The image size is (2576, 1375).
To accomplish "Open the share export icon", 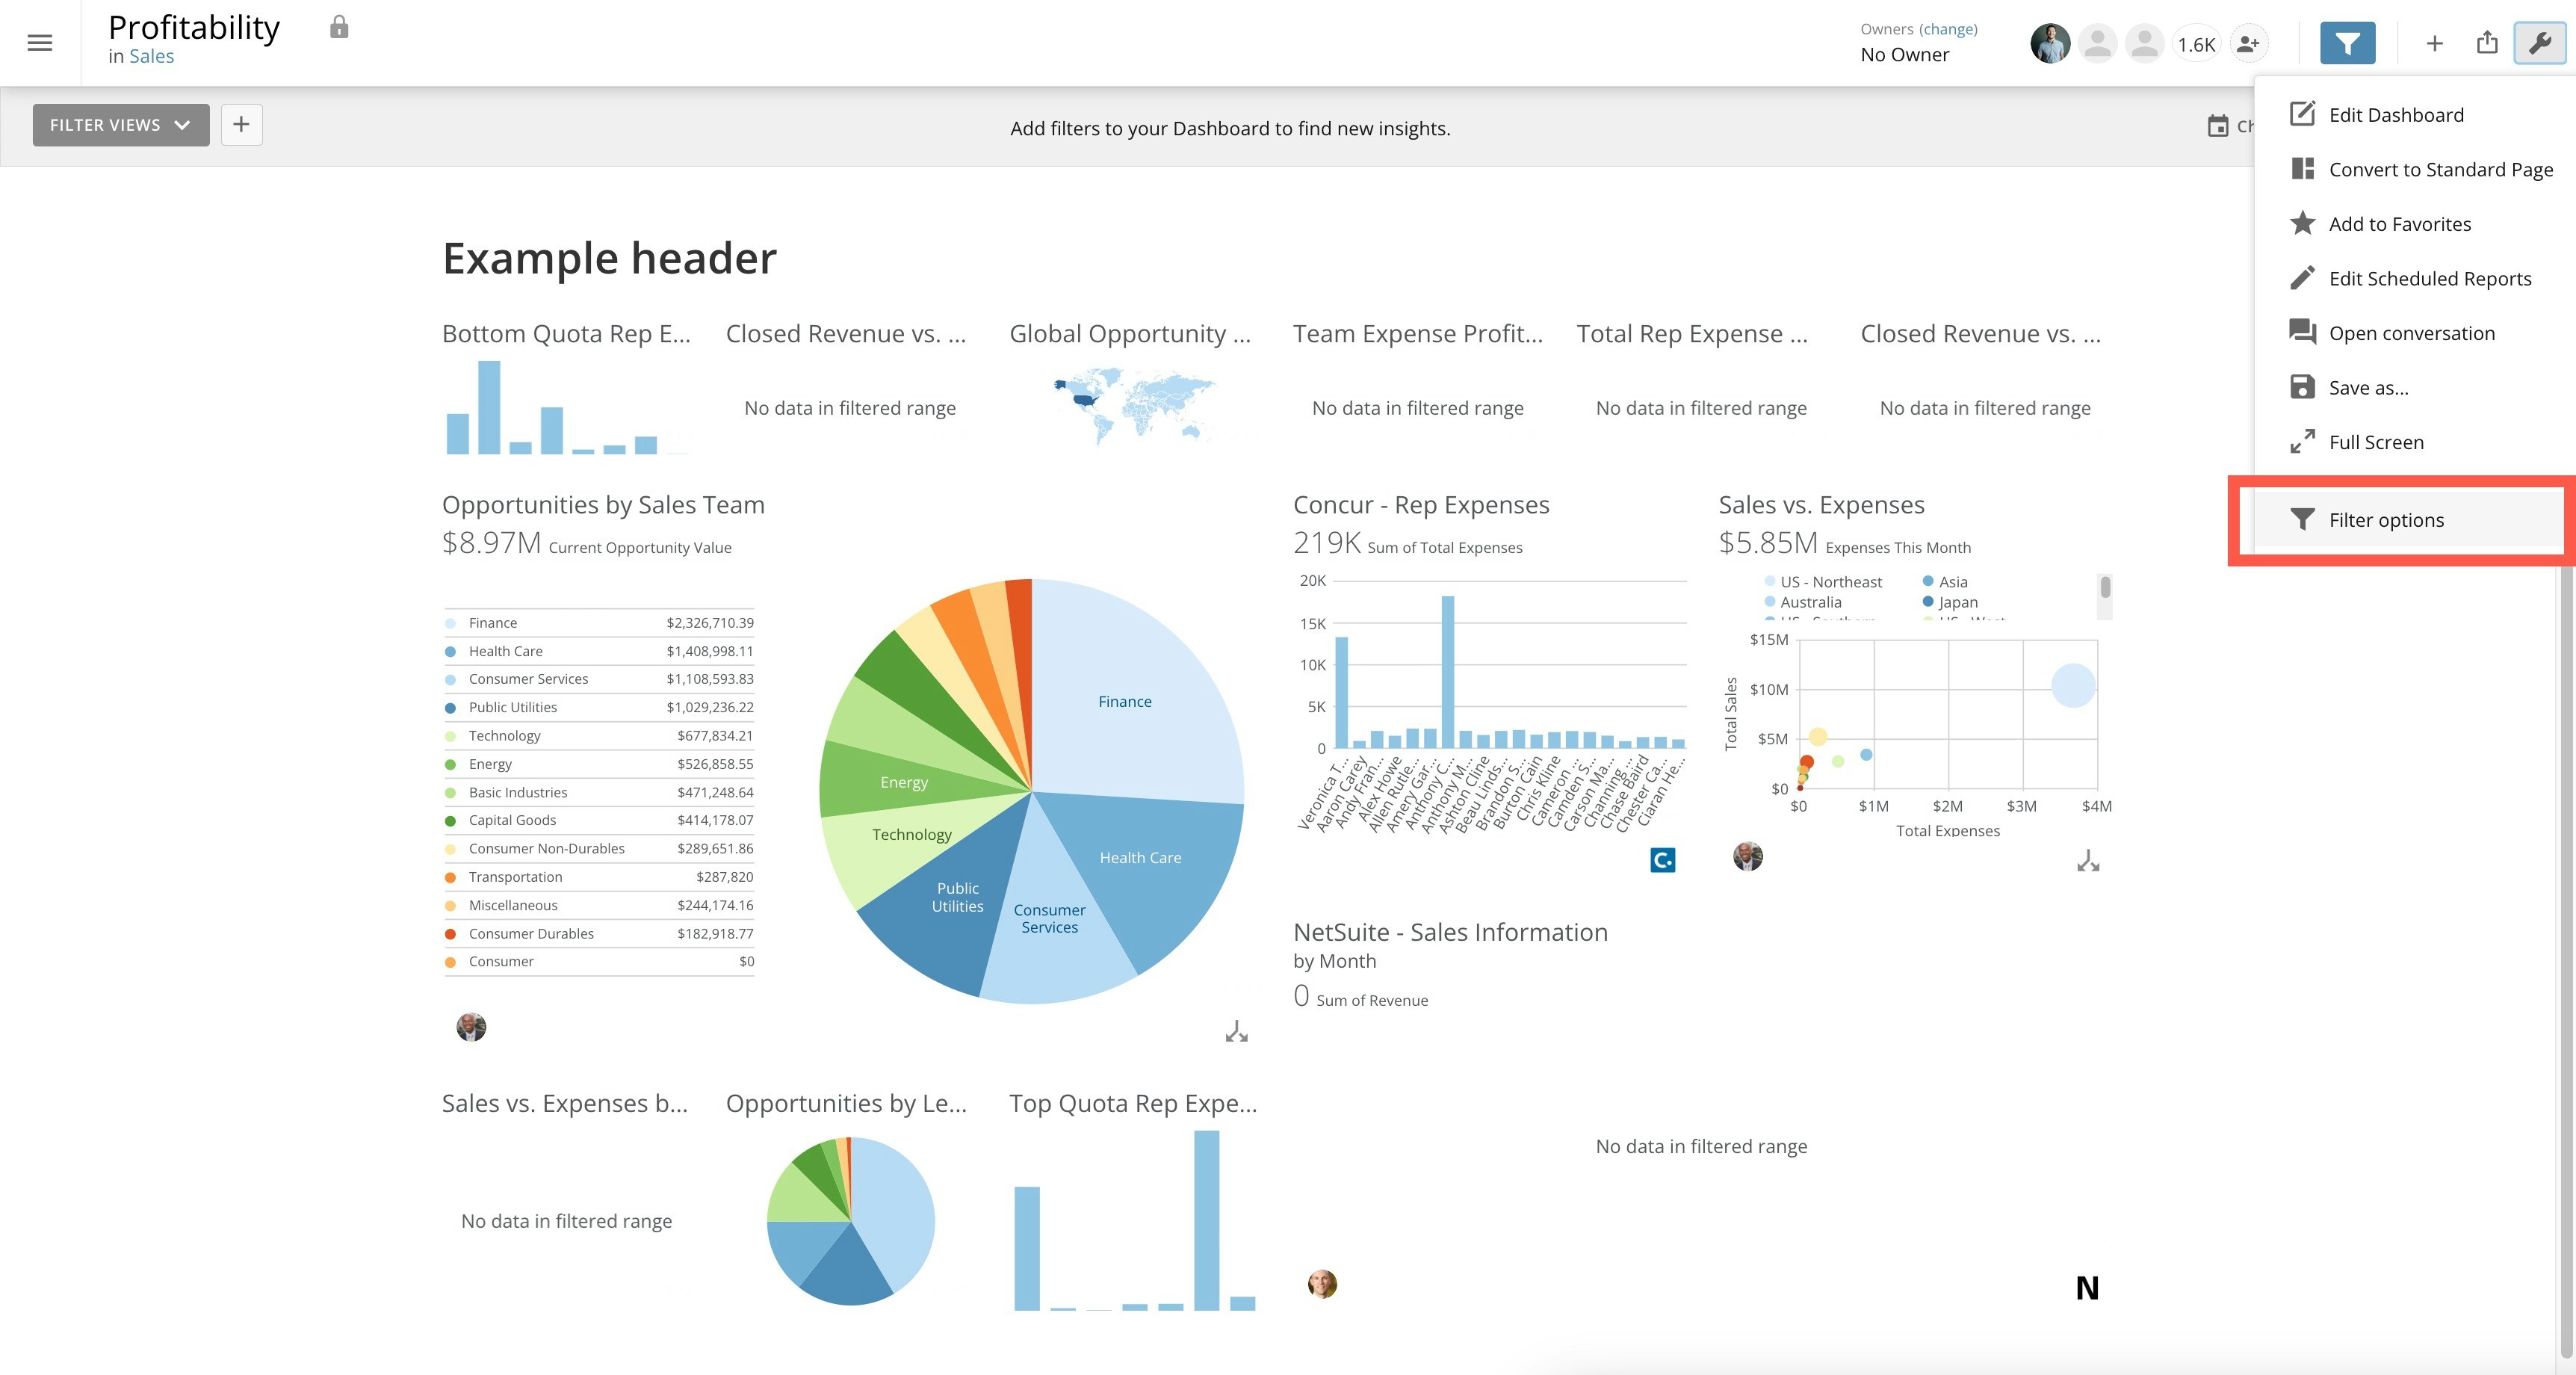I will 2487,43.
